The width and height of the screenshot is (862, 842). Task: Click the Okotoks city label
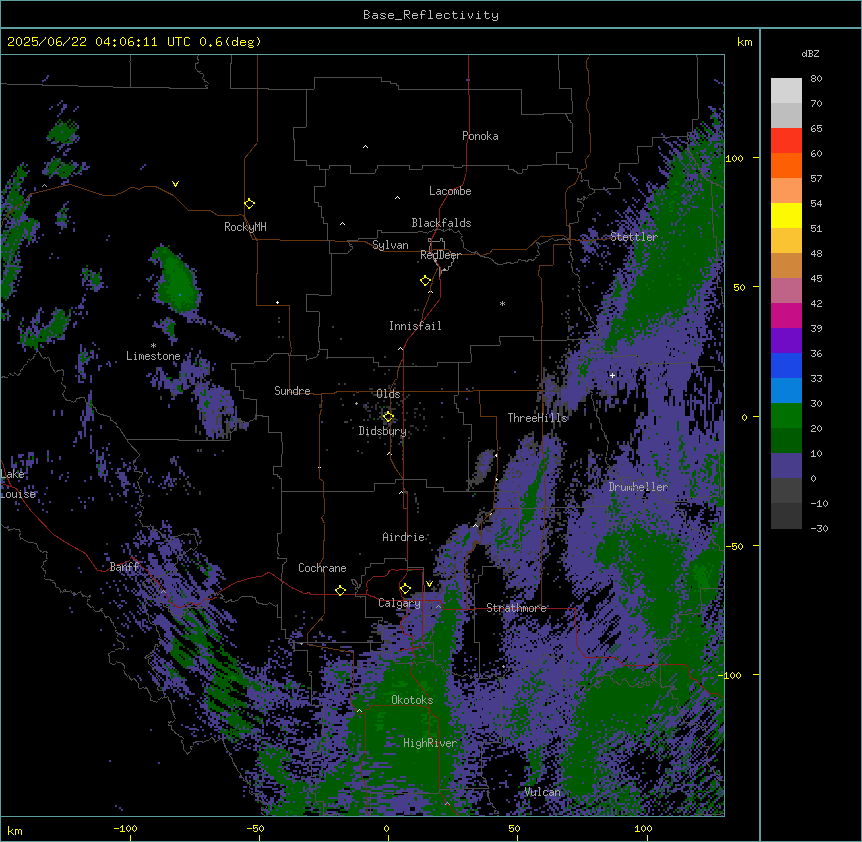click(412, 700)
